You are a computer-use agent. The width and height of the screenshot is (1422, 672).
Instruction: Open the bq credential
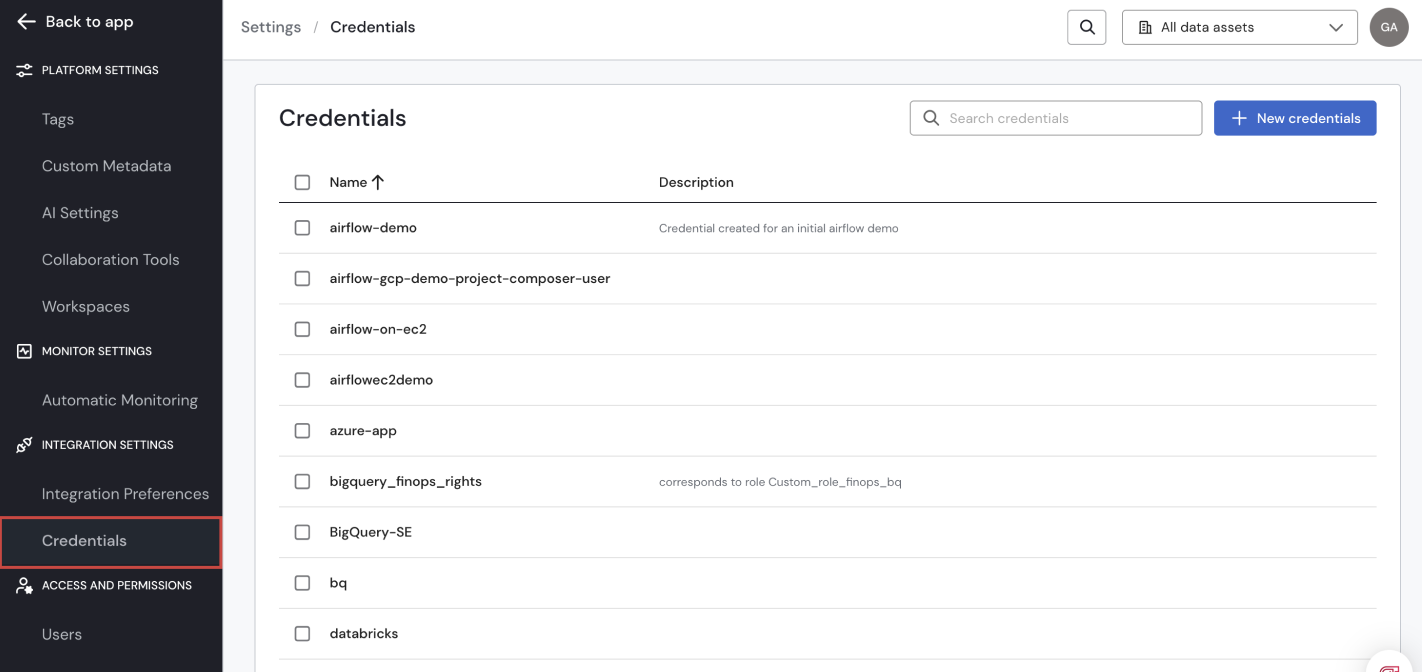(x=338, y=583)
